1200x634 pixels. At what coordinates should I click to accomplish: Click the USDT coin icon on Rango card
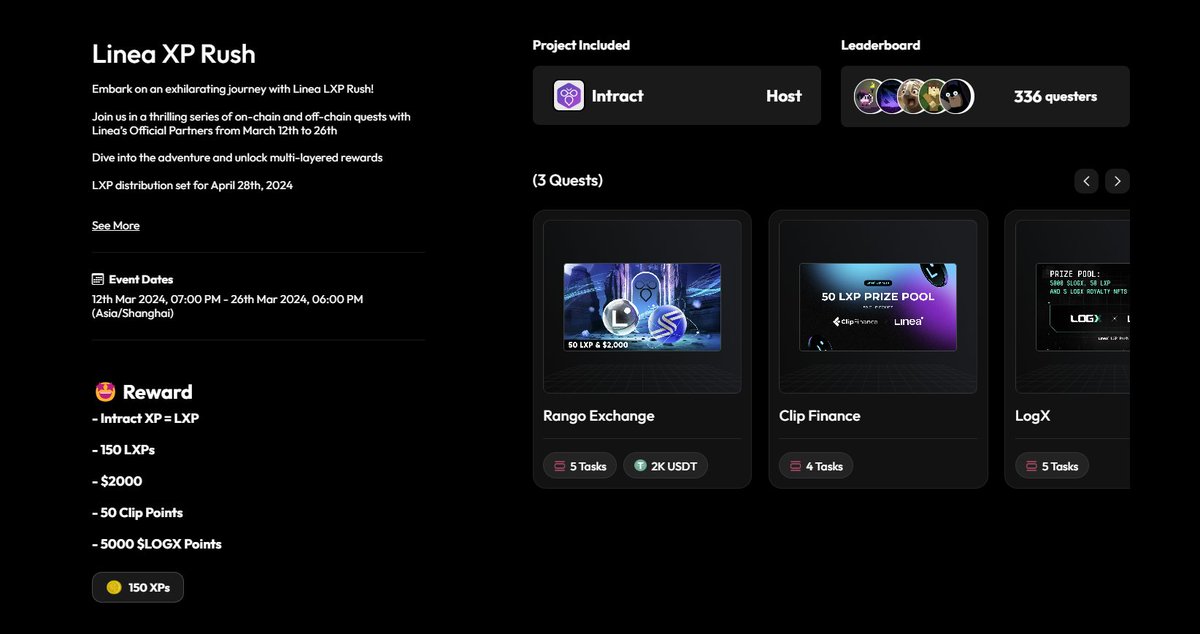(x=641, y=466)
